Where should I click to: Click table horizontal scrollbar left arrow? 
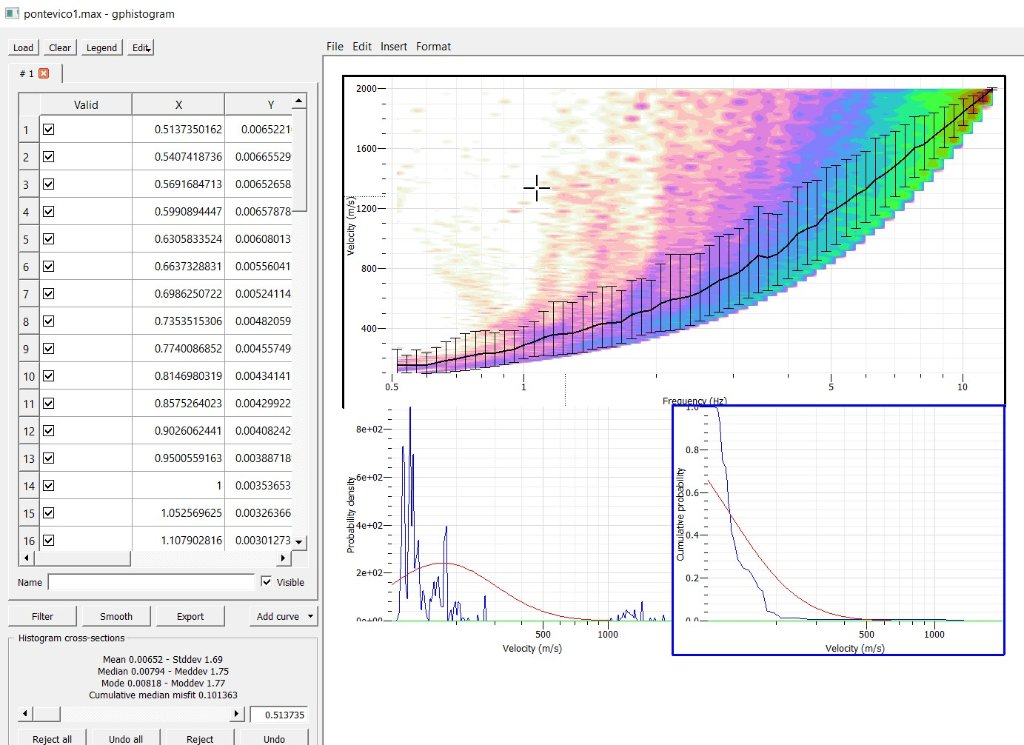click(26, 558)
